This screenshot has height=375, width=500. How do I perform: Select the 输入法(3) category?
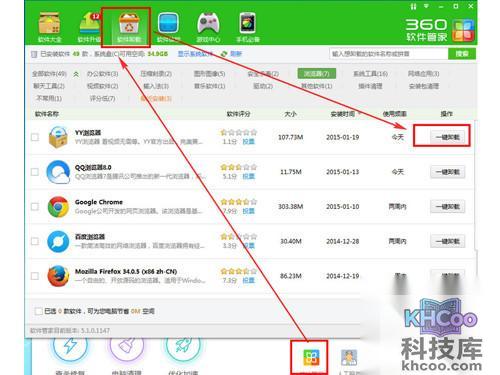(x=156, y=86)
